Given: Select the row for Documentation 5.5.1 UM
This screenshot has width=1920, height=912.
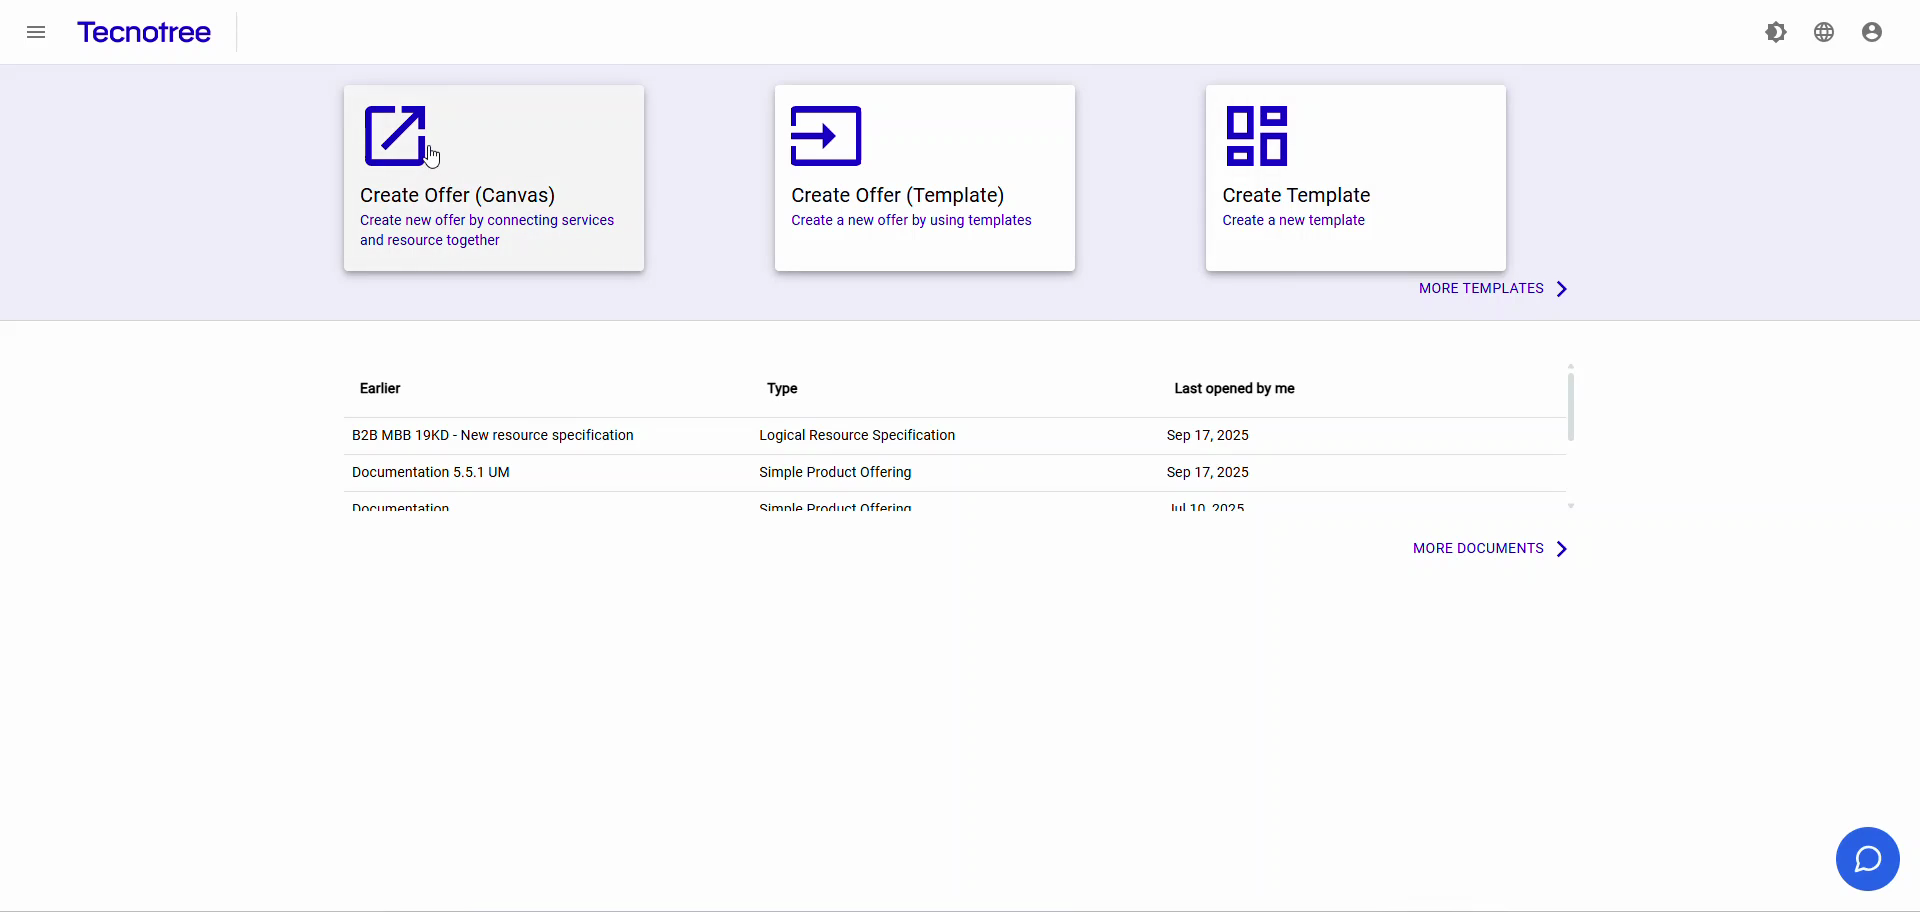Looking at the screenshot, I should pyautogui.click(x=431, y=471).
